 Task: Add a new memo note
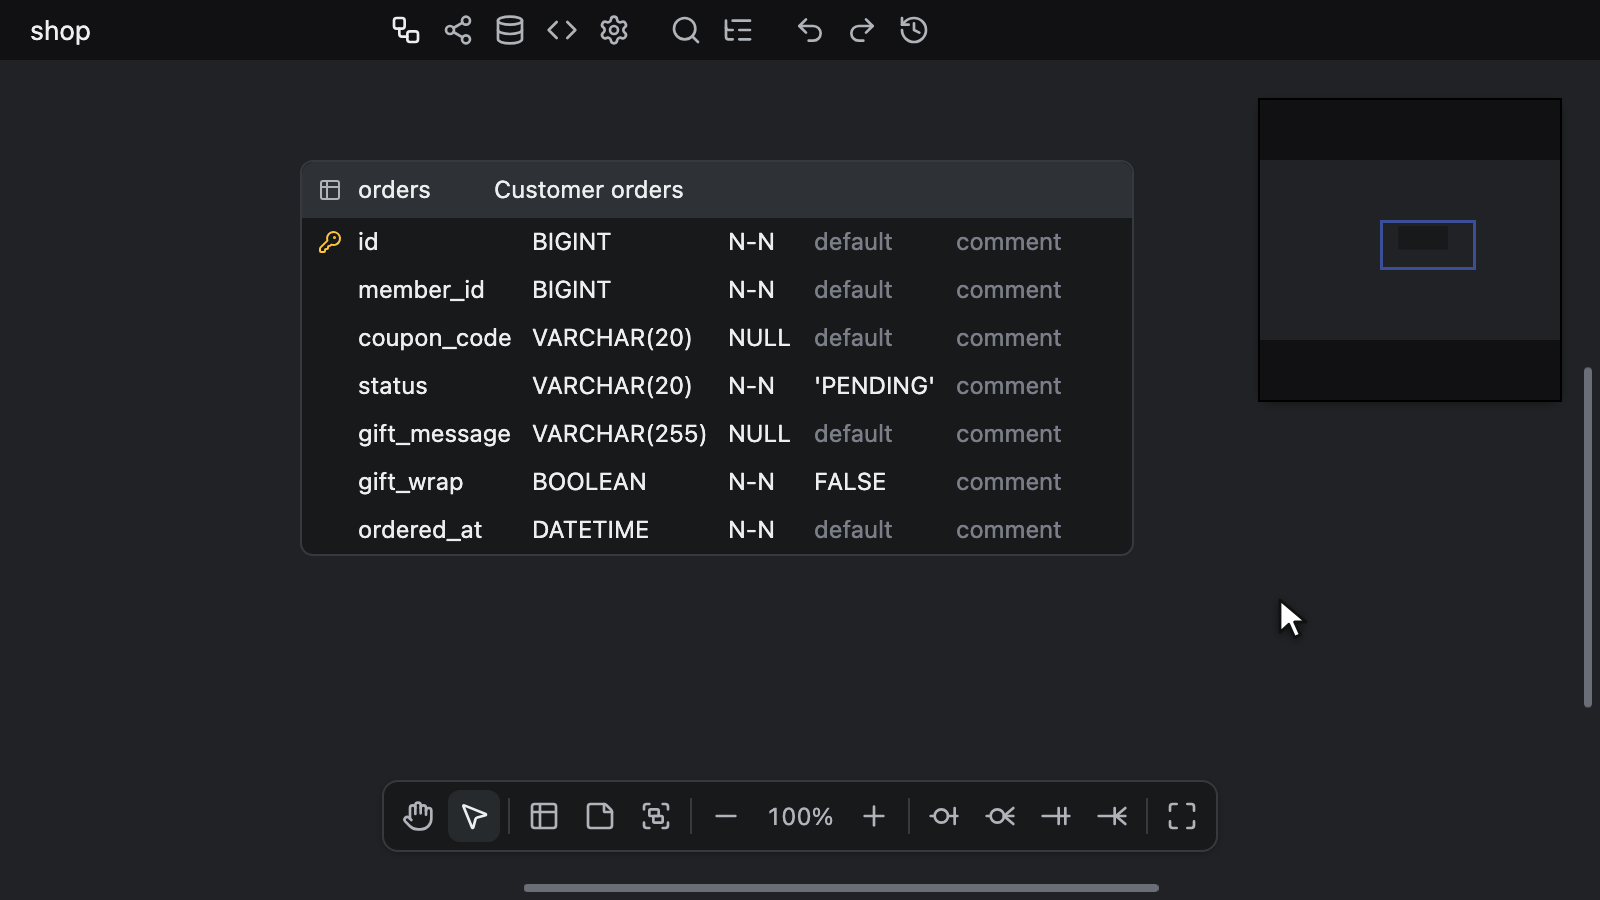(x=600, y=816)
